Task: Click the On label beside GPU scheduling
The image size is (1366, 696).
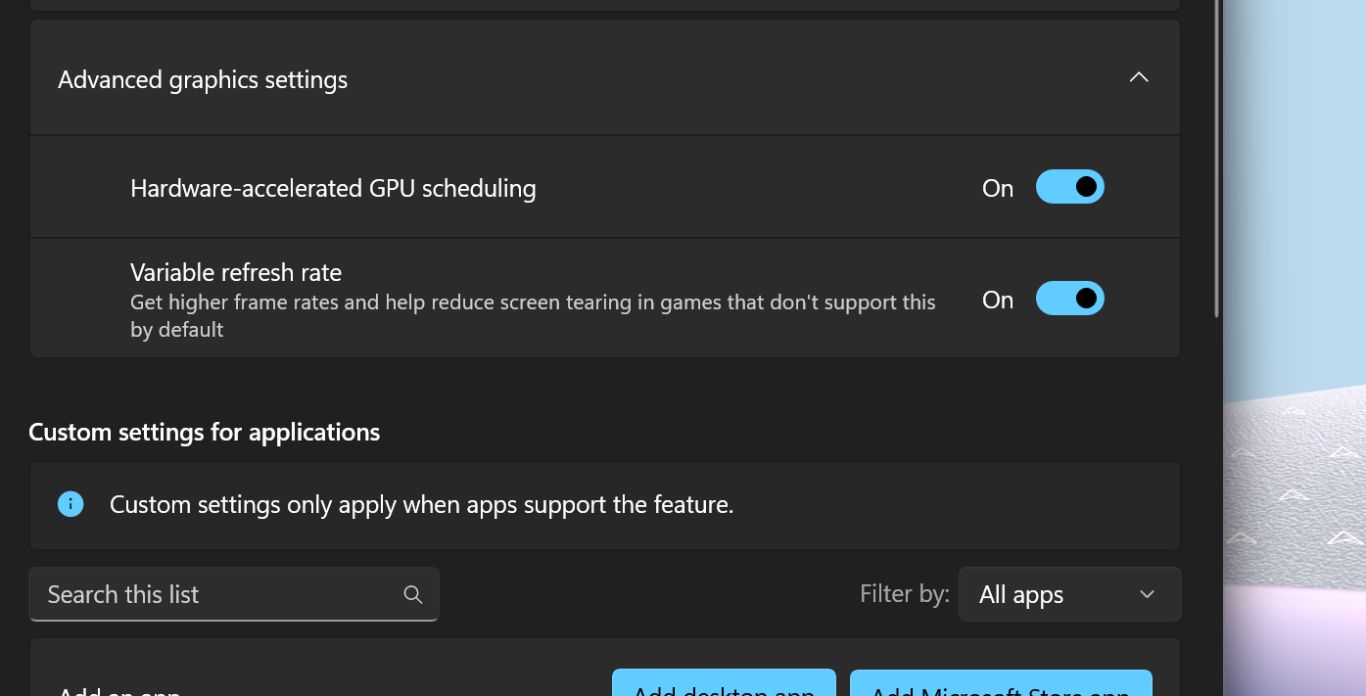Action: pyautogui.click(x=997, y=188)
